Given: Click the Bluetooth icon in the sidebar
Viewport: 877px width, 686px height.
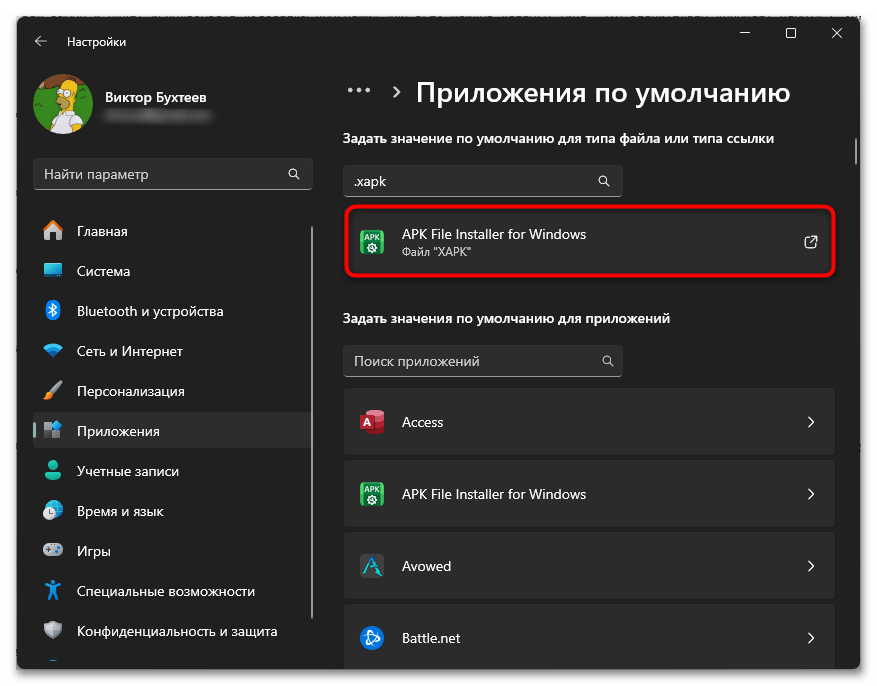Looking at the screenshot, I should [53, 311].
